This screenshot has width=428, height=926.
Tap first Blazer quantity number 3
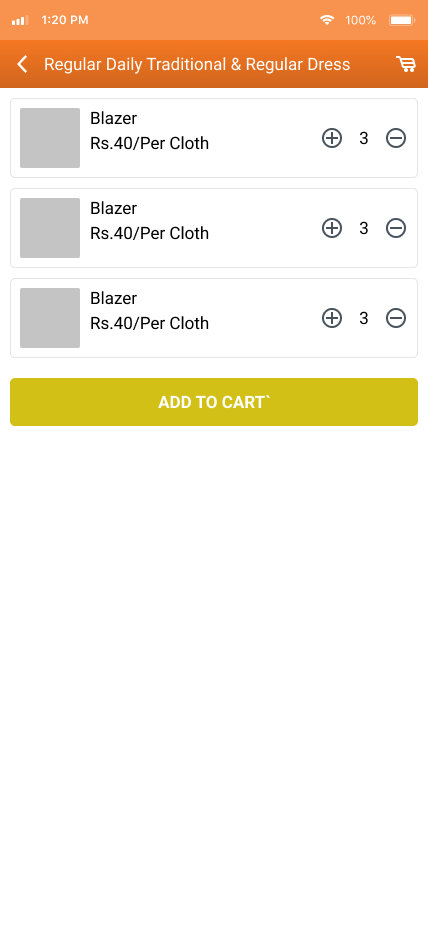click(364, 138)
